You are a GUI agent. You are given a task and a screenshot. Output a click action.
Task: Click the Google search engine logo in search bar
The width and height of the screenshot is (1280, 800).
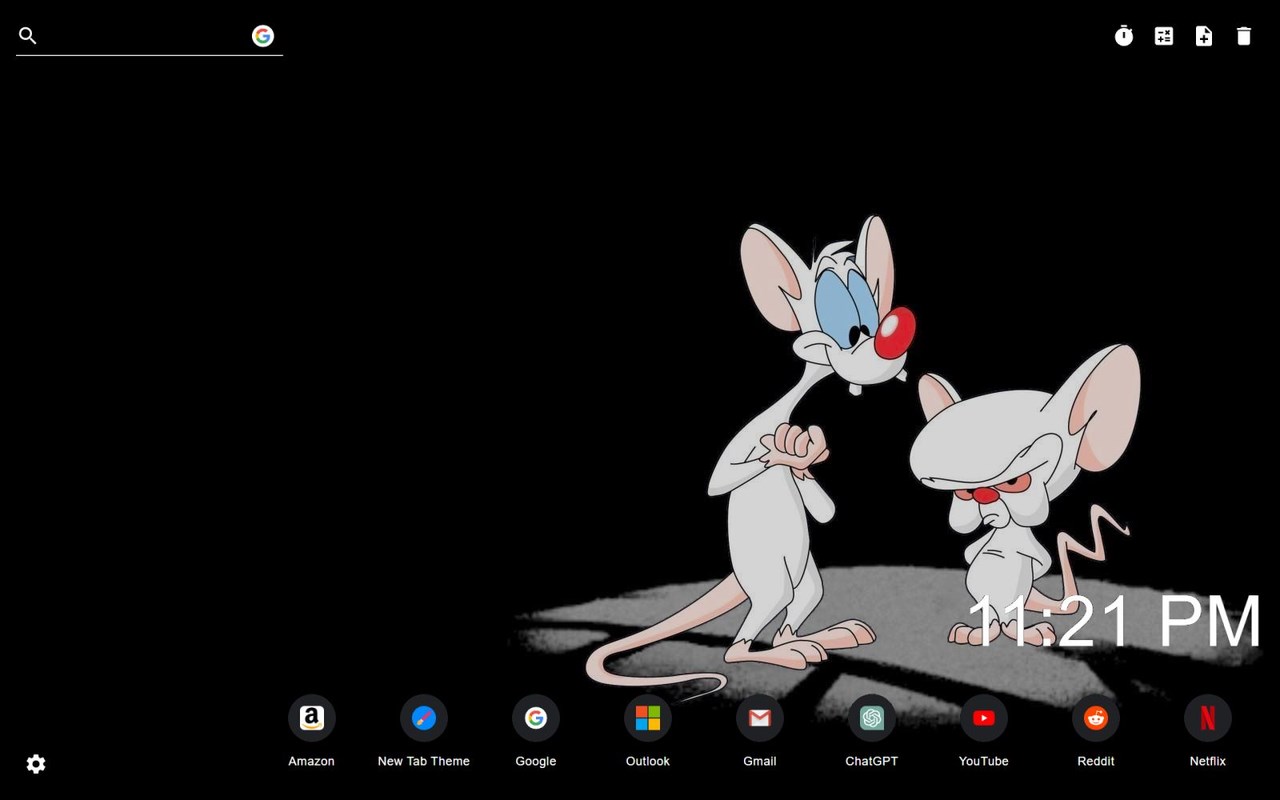point(263,36)
